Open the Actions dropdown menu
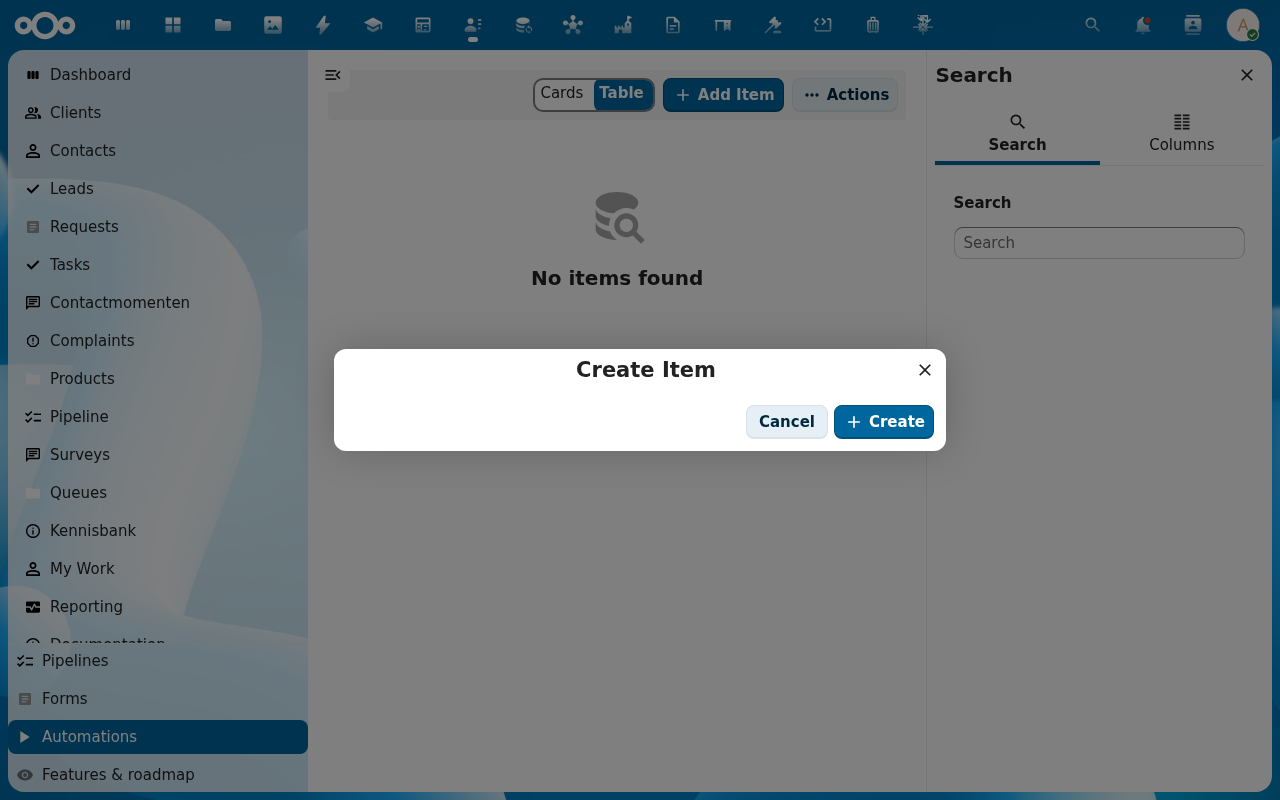This screenshot has height=800, width=1280. pos(846,95)
